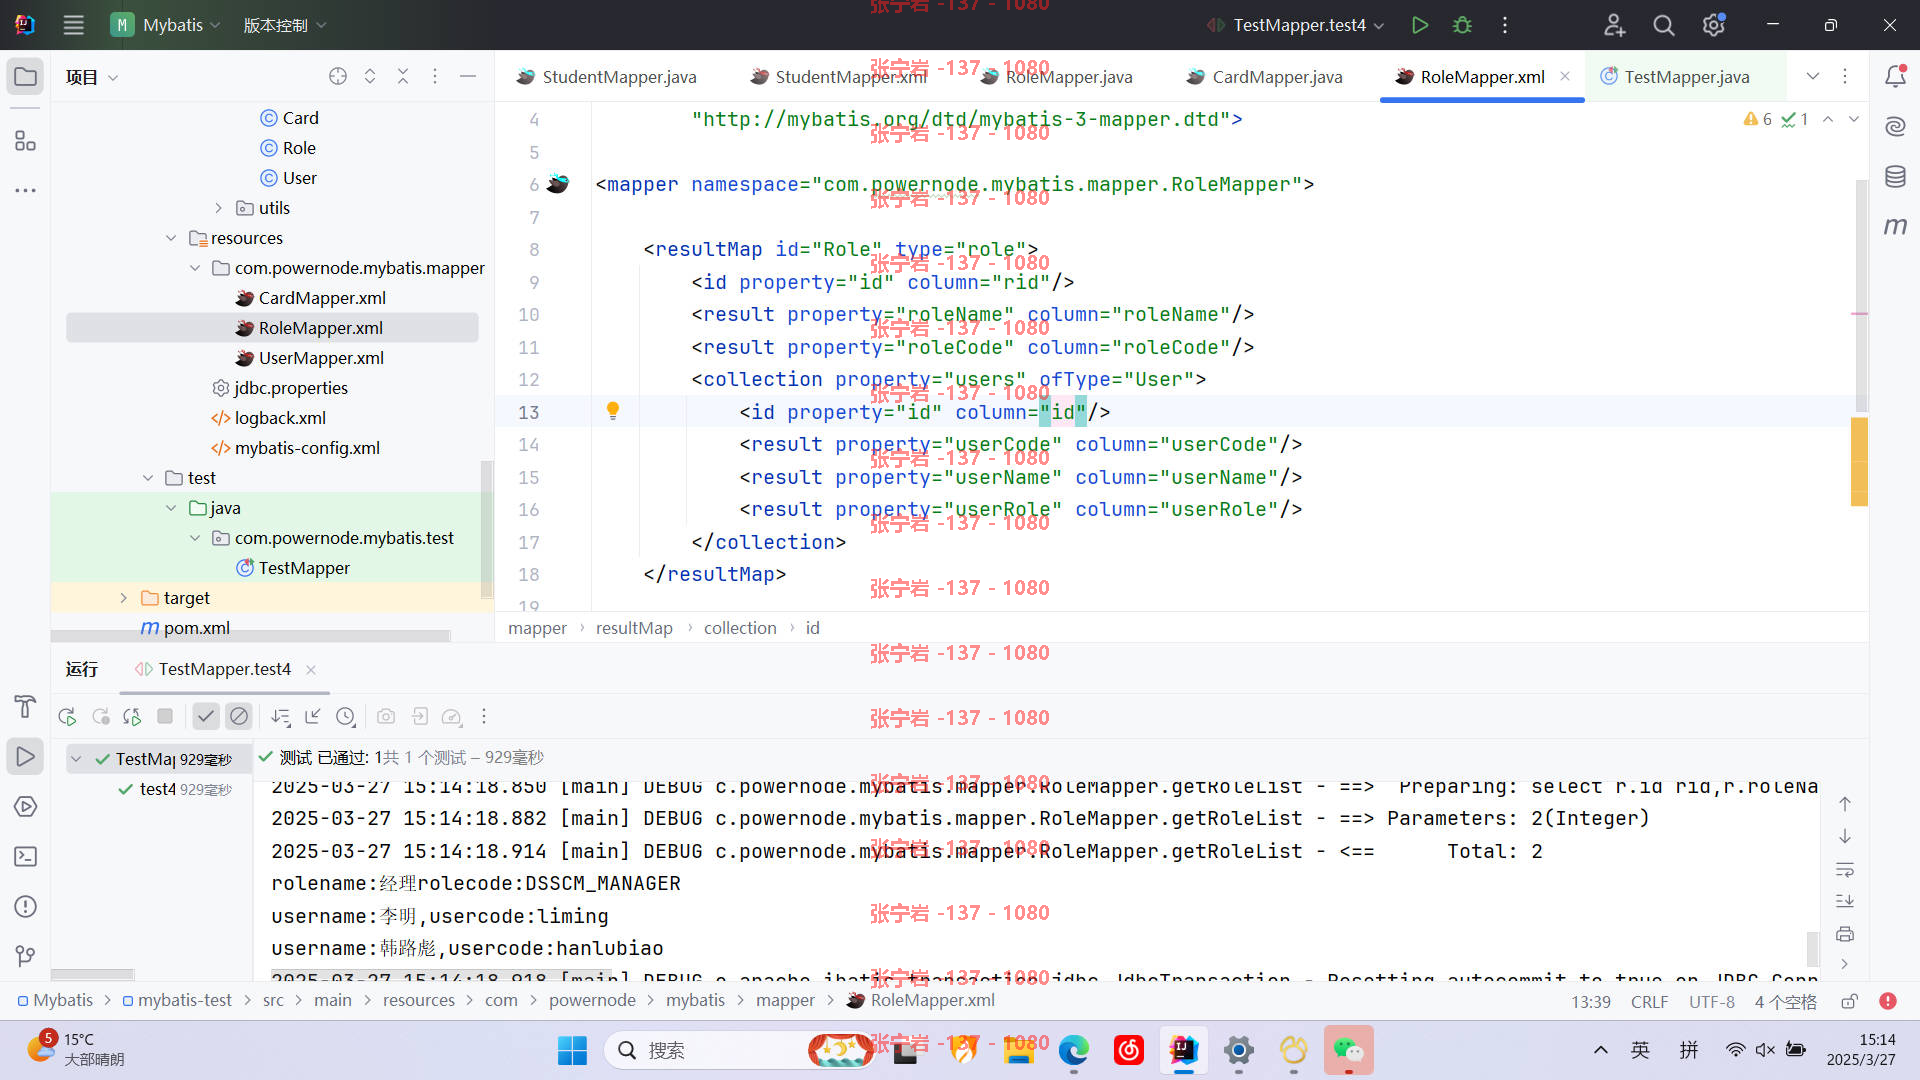Expand the utils folder
This screenshot has width=1920, height=1080.
[219, 208]
